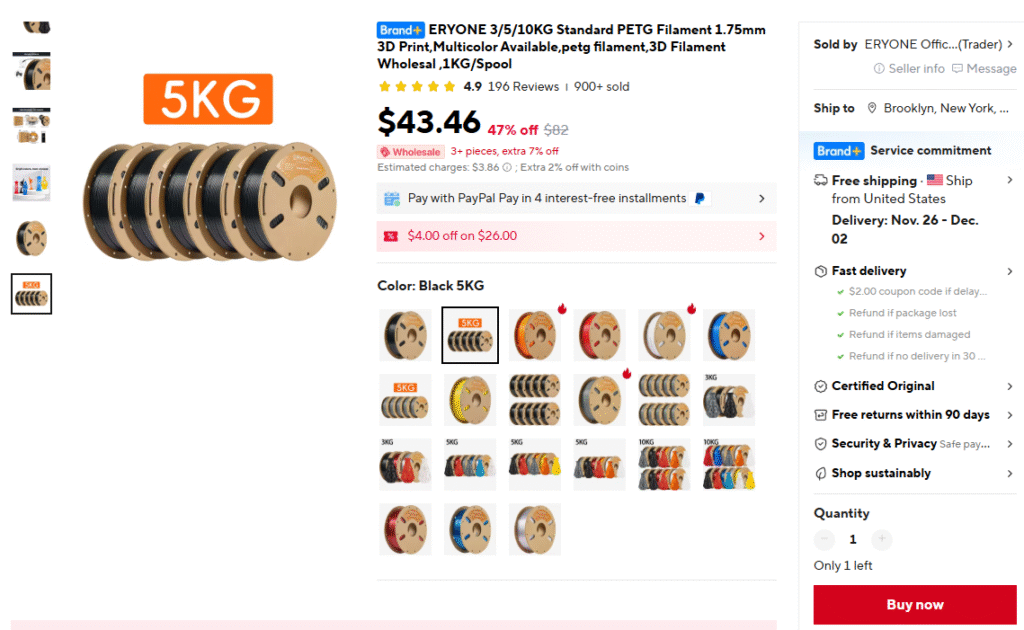
Task: Message the seller
Action: 984,69
